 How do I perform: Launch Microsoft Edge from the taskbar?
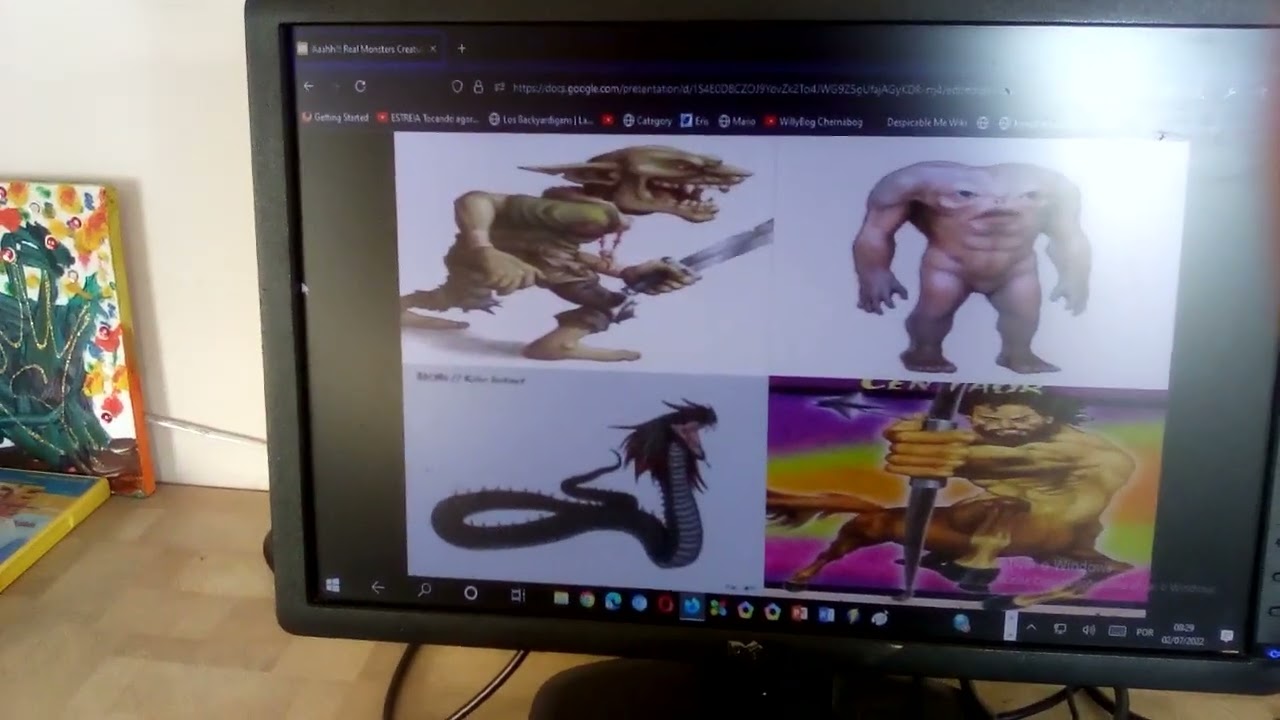click(x=613, y=601)
